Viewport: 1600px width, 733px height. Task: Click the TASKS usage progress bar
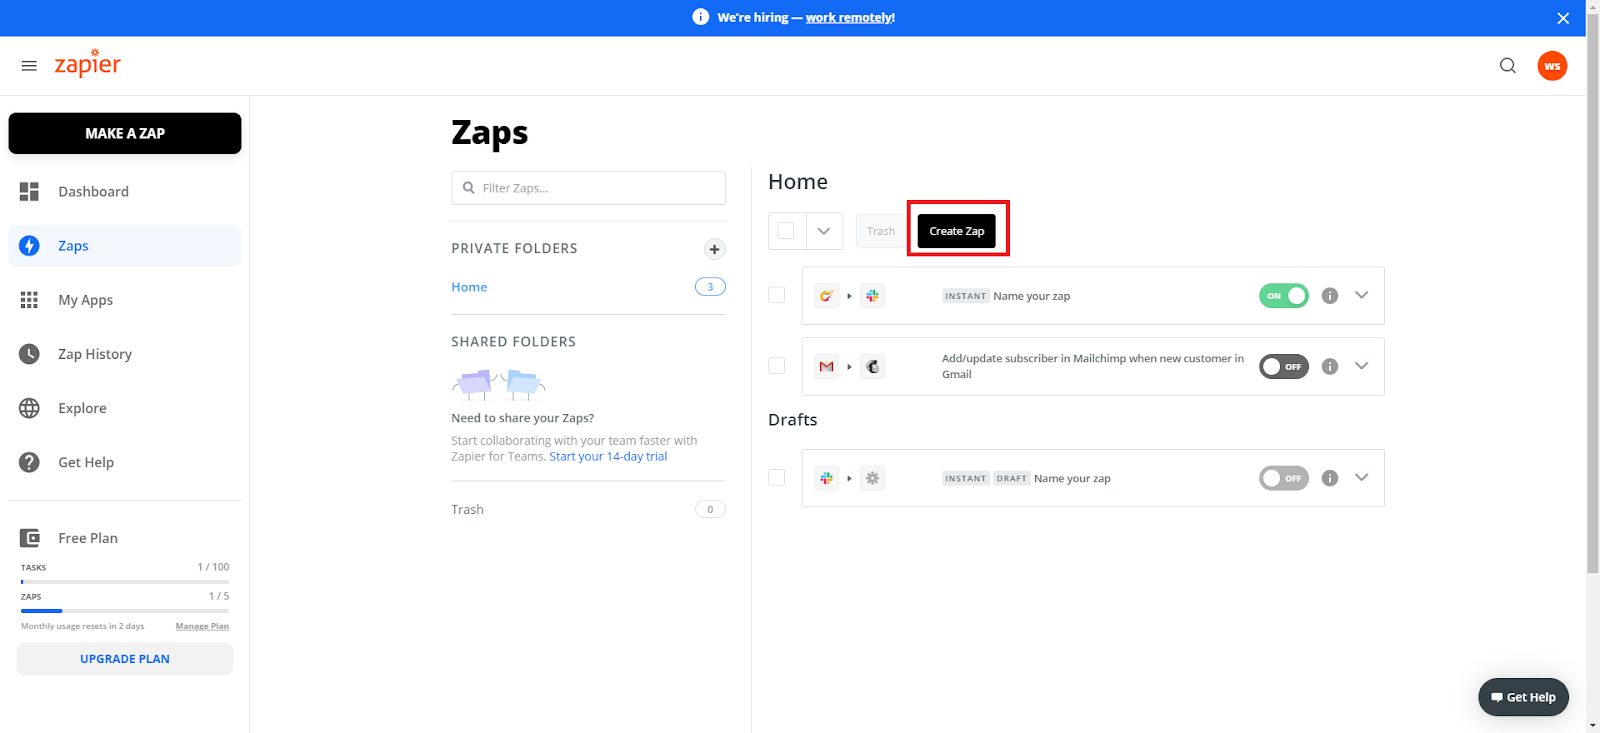[x=125, y=581]
